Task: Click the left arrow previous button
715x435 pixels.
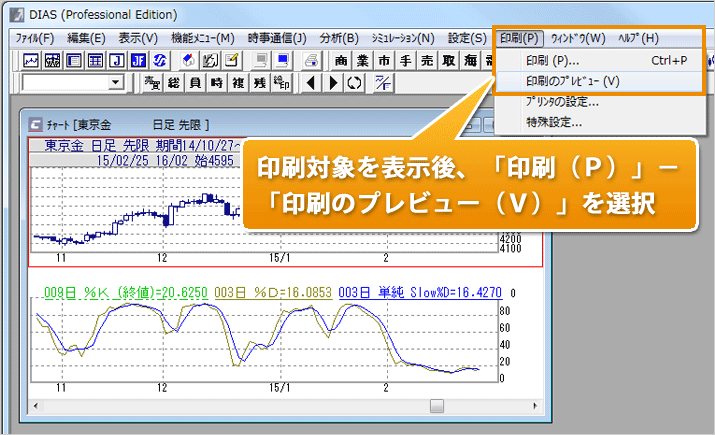Action: point(309,82)
